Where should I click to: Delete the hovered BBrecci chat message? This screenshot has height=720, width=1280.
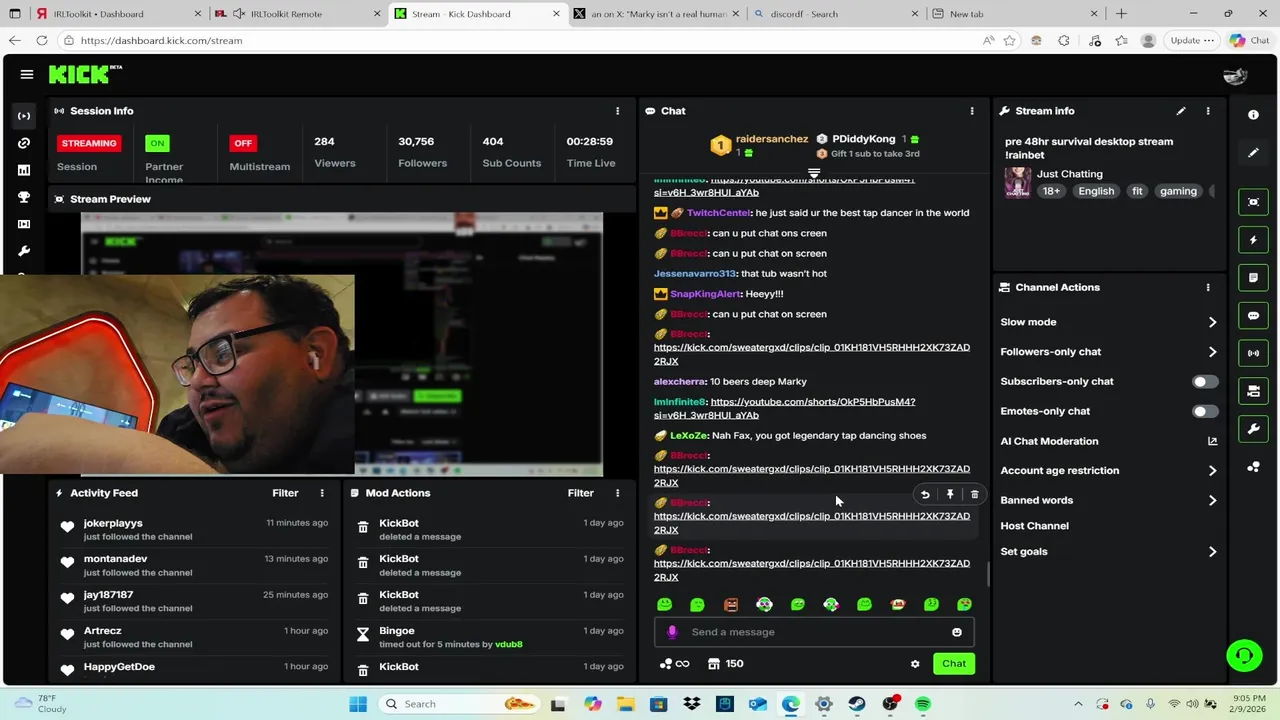click(975, 495)
